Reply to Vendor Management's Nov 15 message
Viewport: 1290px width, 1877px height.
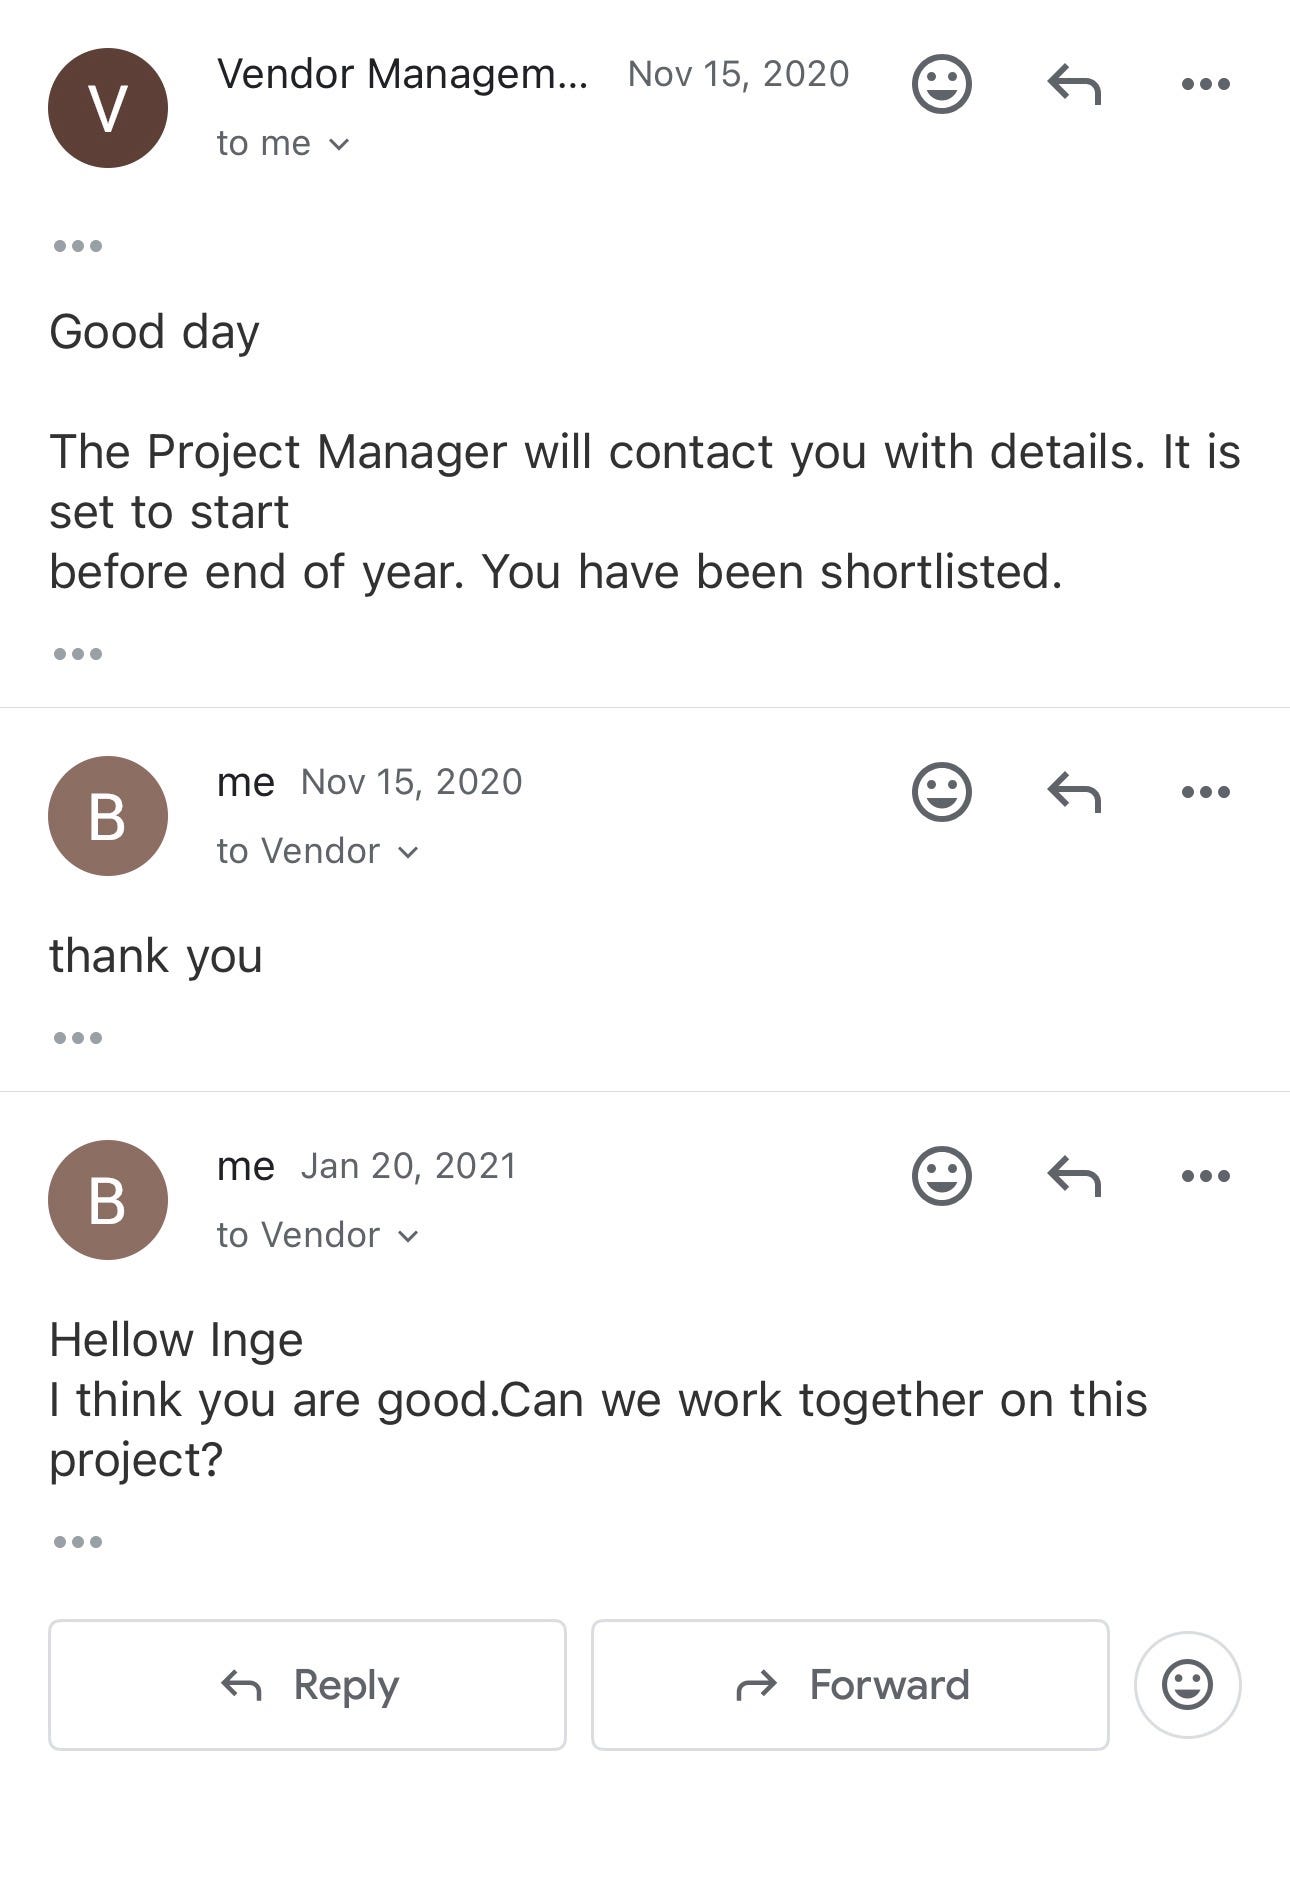point(1074,84)
